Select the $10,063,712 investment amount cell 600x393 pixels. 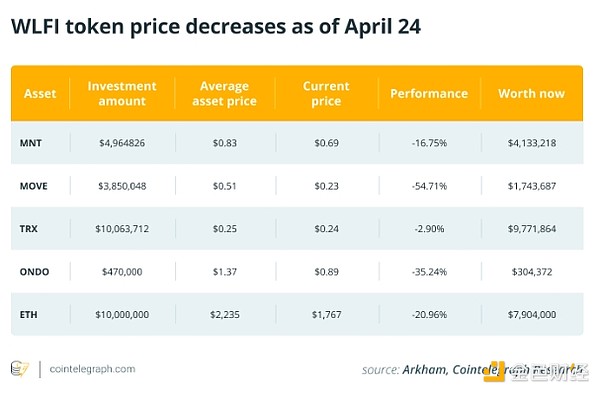122,229
